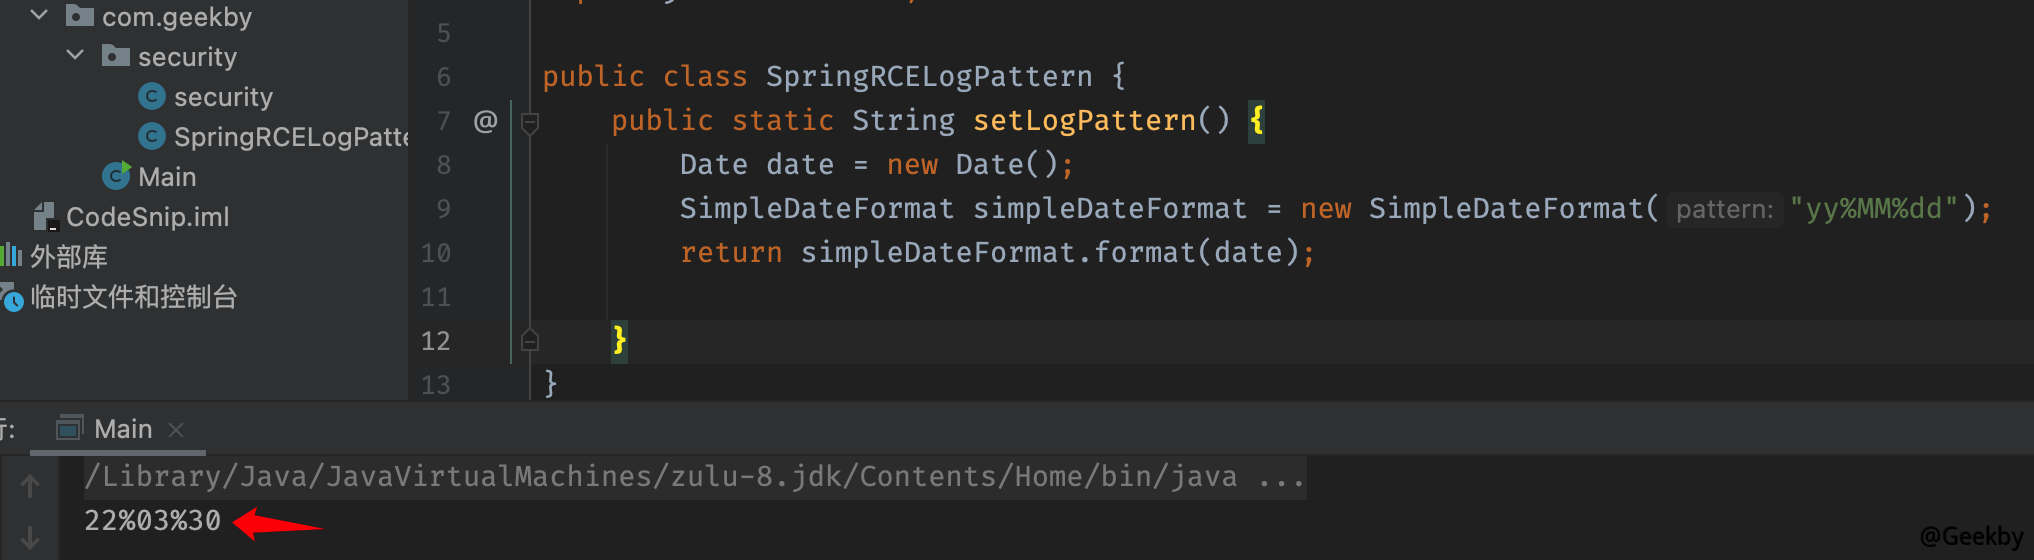
Task: Click the security package folder icon
Action: click(x=115, y=56)
